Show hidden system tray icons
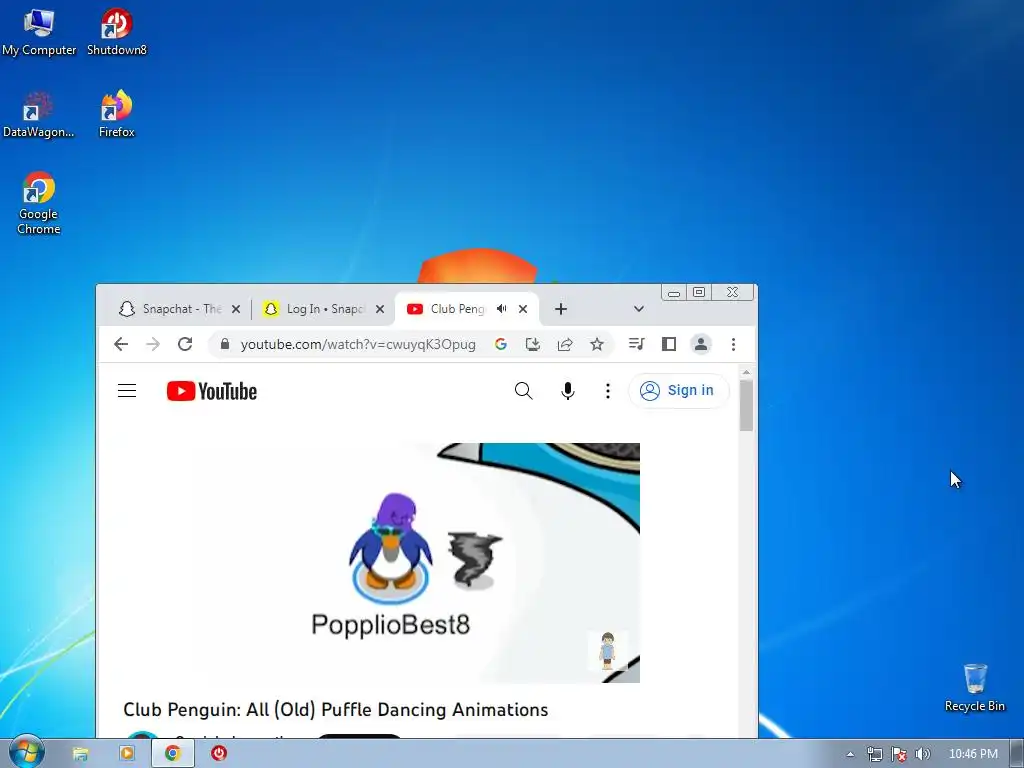The height and width of the screenshot is (768, 1024). (850, 754)
